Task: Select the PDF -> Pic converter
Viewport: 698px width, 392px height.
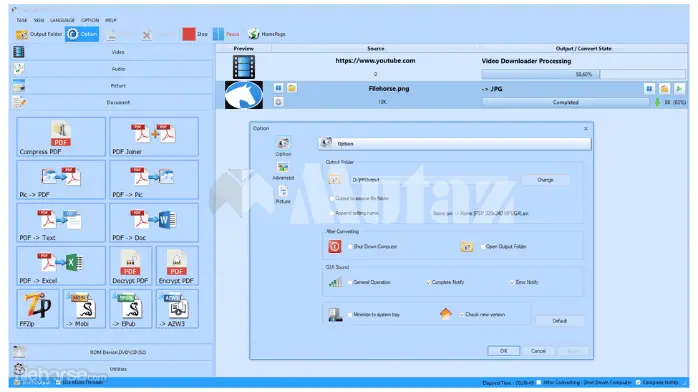Action: [x=154, y=180]
